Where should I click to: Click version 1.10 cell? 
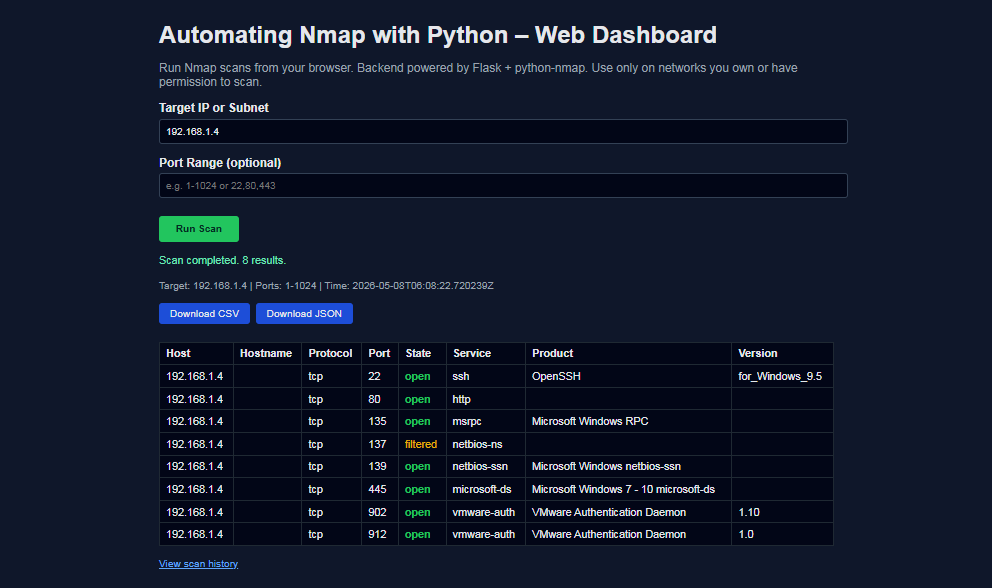[782, 511]
